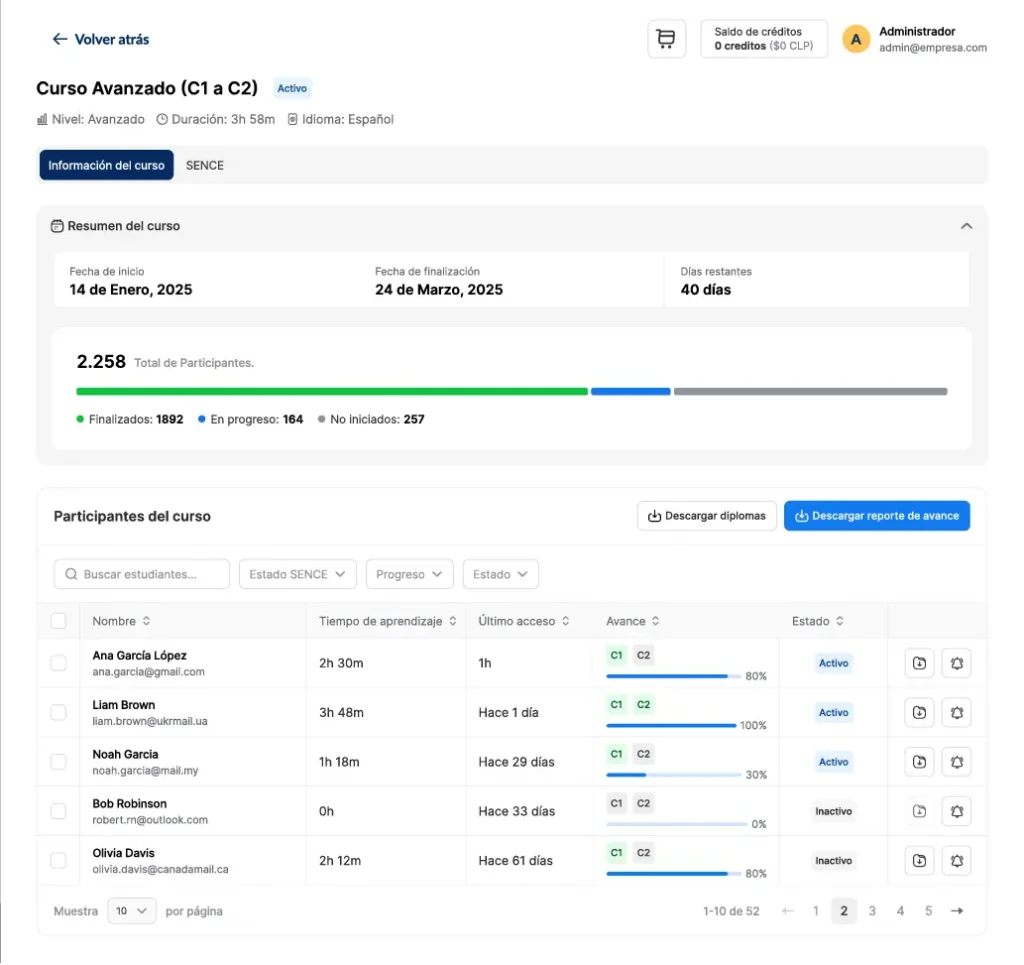The width and height of the screenshot is (1024, 965).
Task: Click Olivia Davis's notification bell icon
Action: tap(957, 860)
